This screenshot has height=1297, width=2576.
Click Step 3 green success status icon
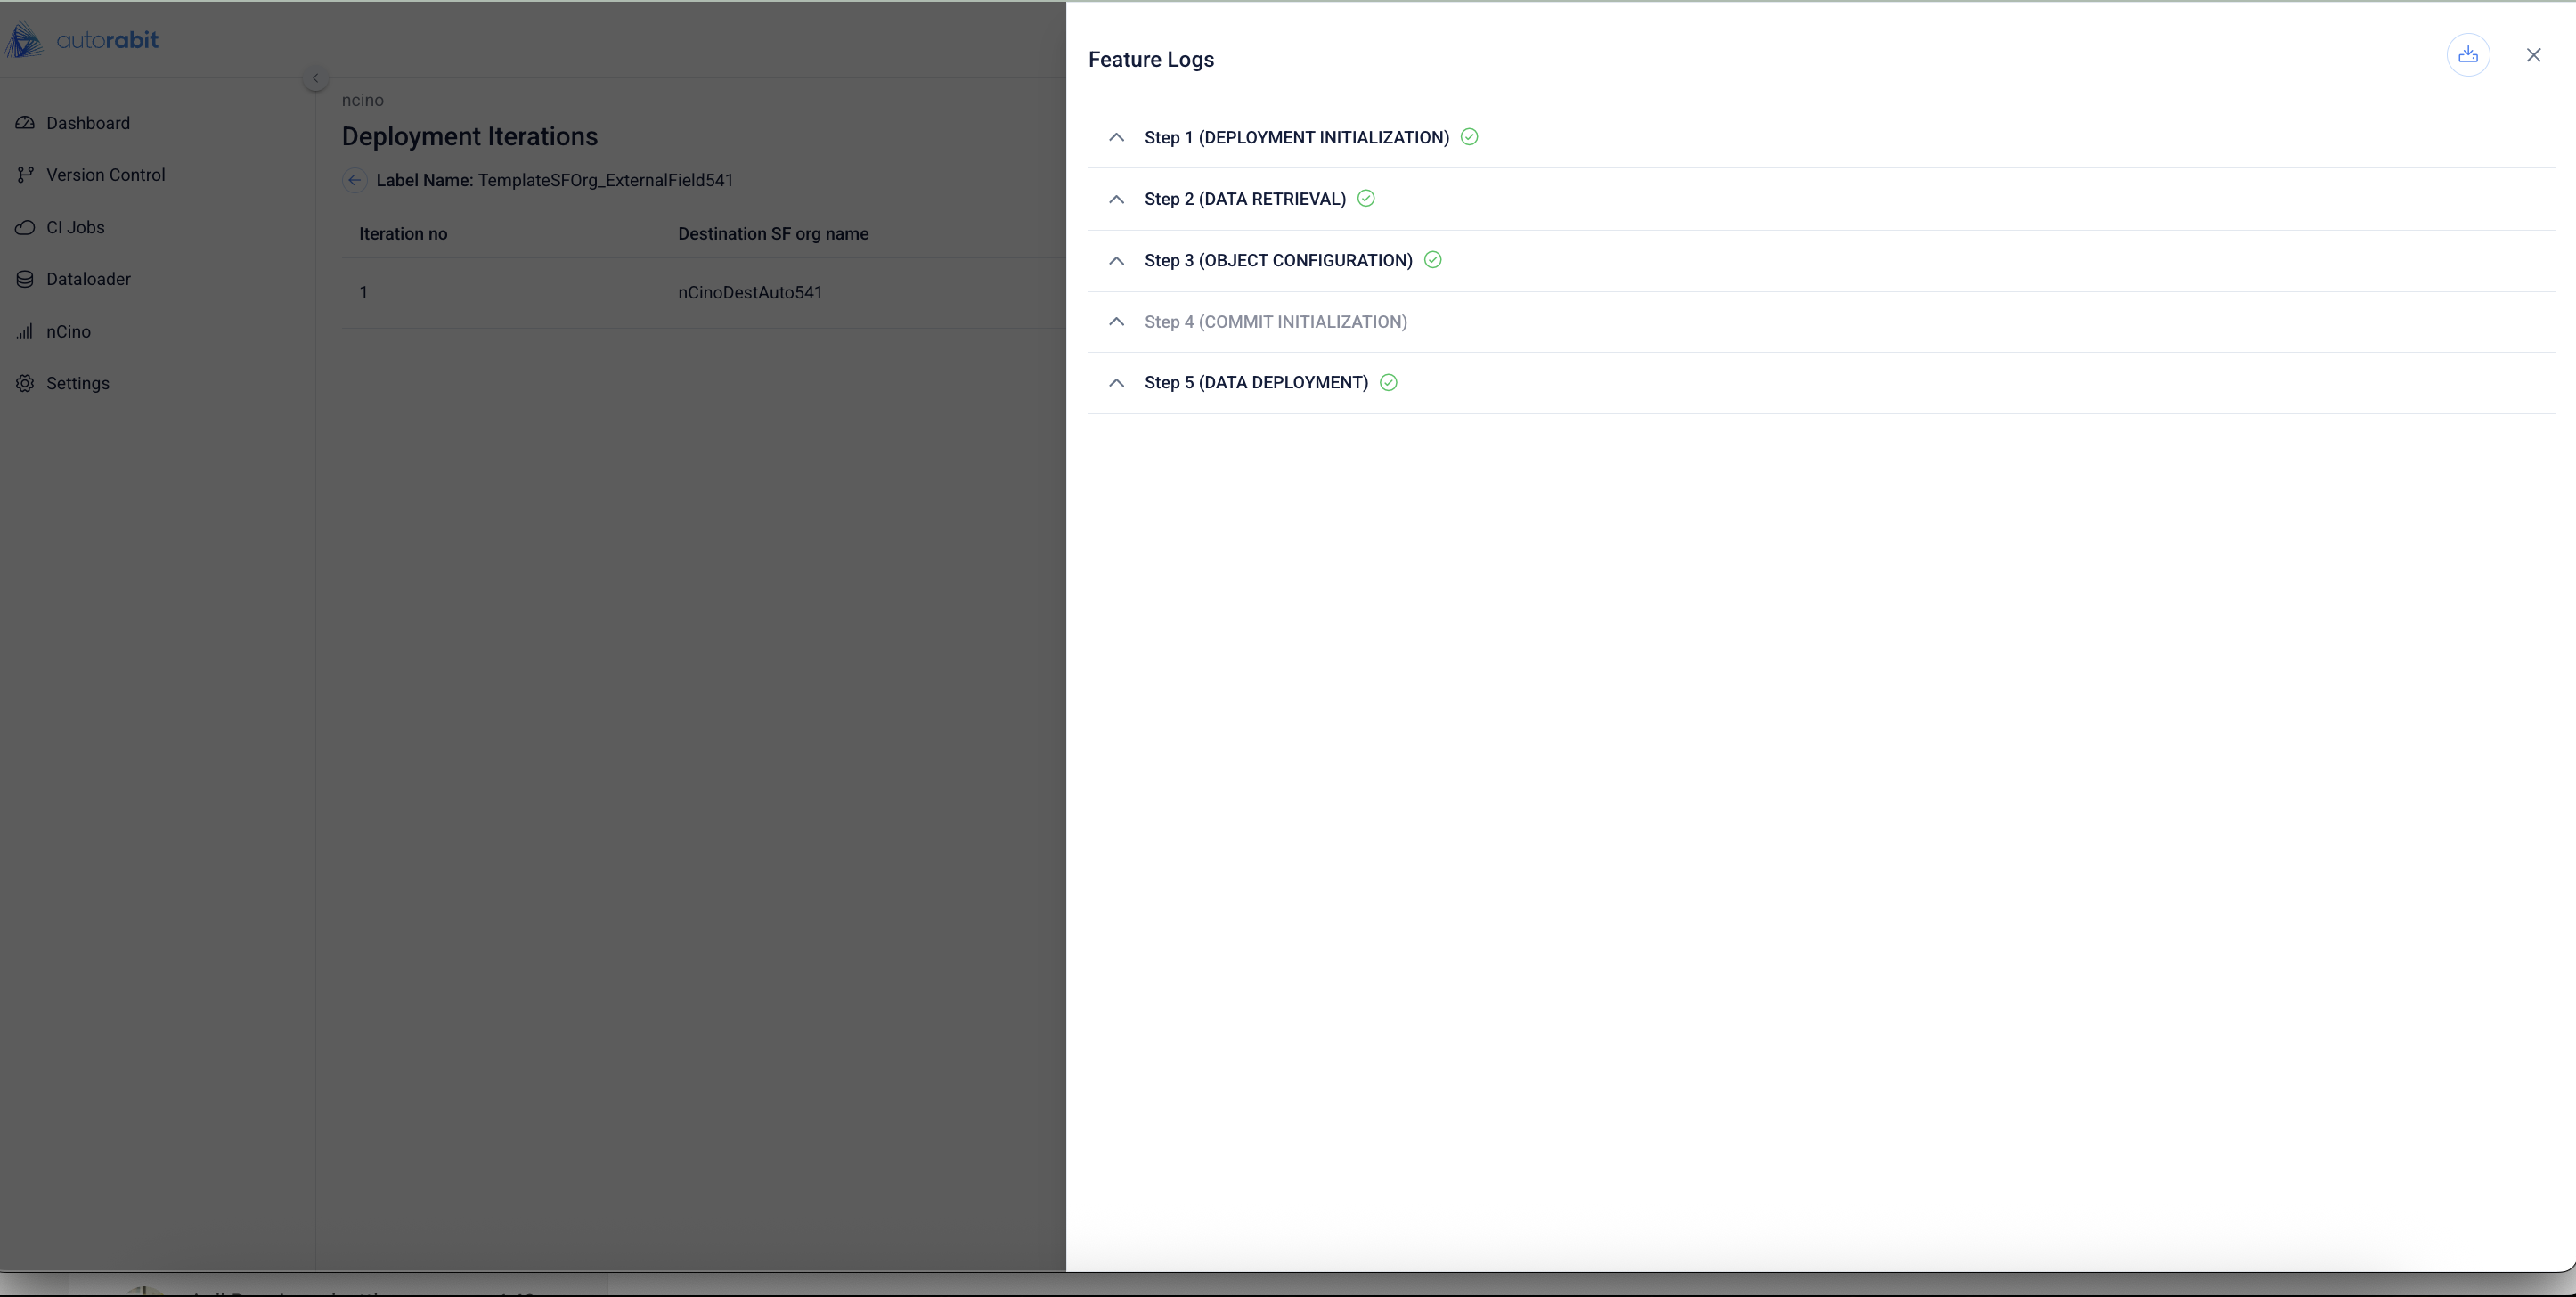(x=1432, y=260)
